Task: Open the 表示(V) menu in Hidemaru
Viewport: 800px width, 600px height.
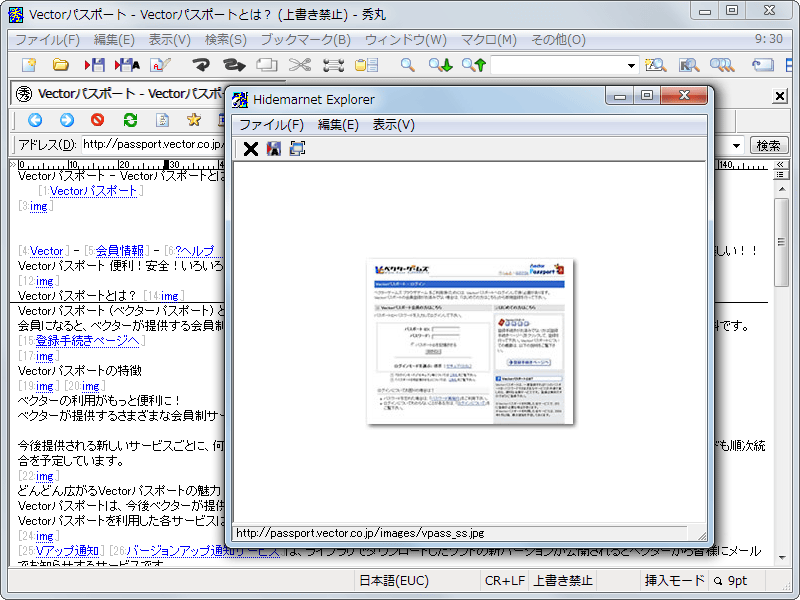Action: [x=169, y=40]
